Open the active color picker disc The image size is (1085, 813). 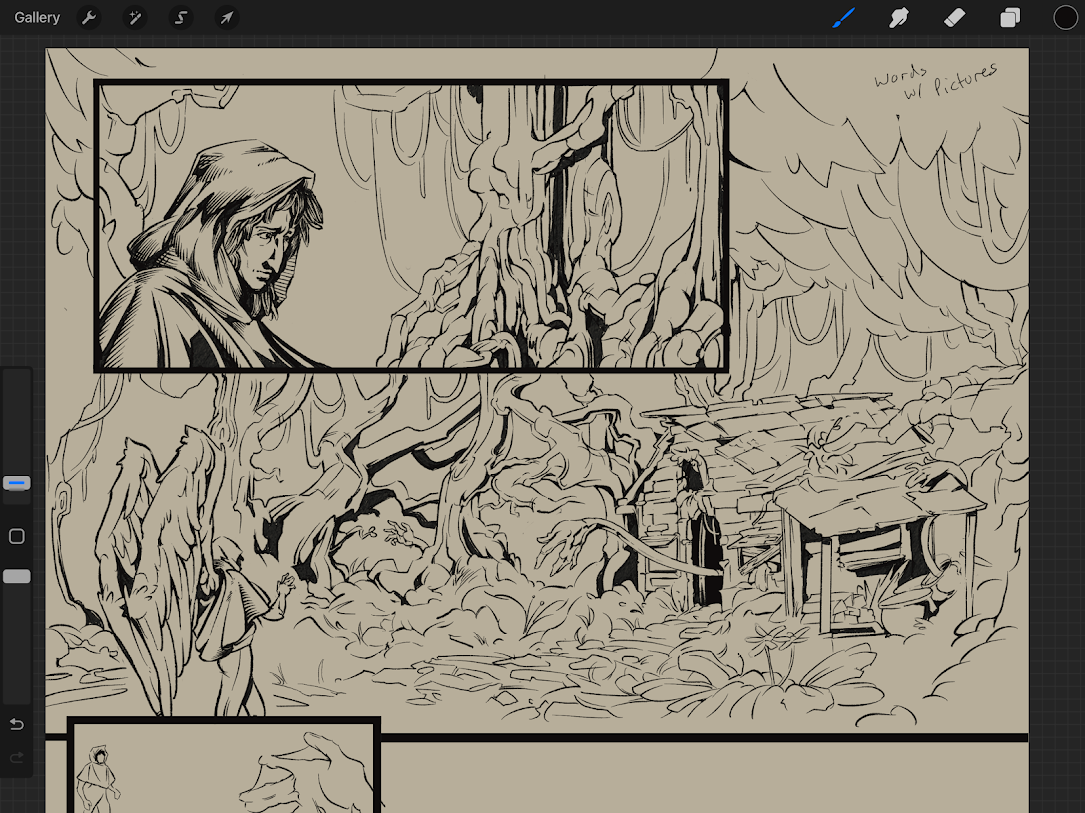click(1063, 17)
